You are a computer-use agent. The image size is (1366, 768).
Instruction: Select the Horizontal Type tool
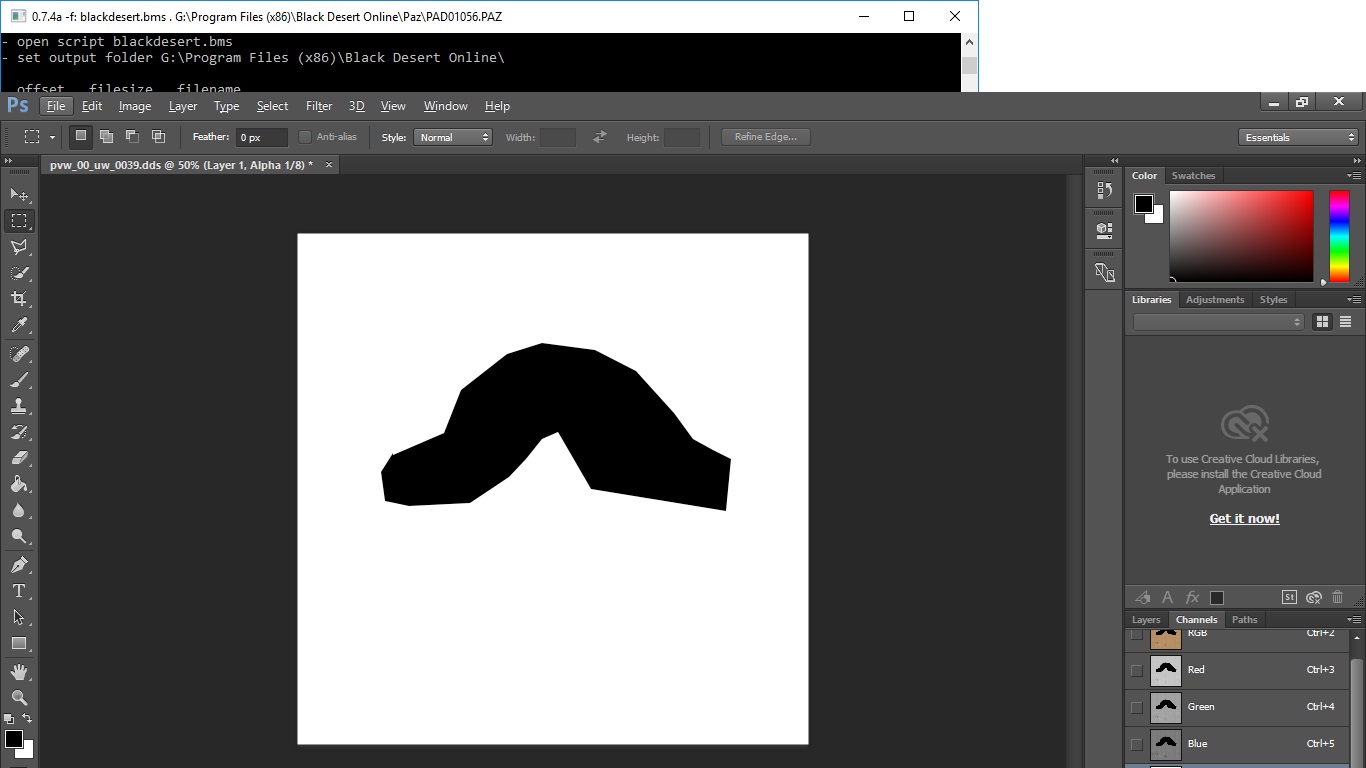tap(19, 591)
